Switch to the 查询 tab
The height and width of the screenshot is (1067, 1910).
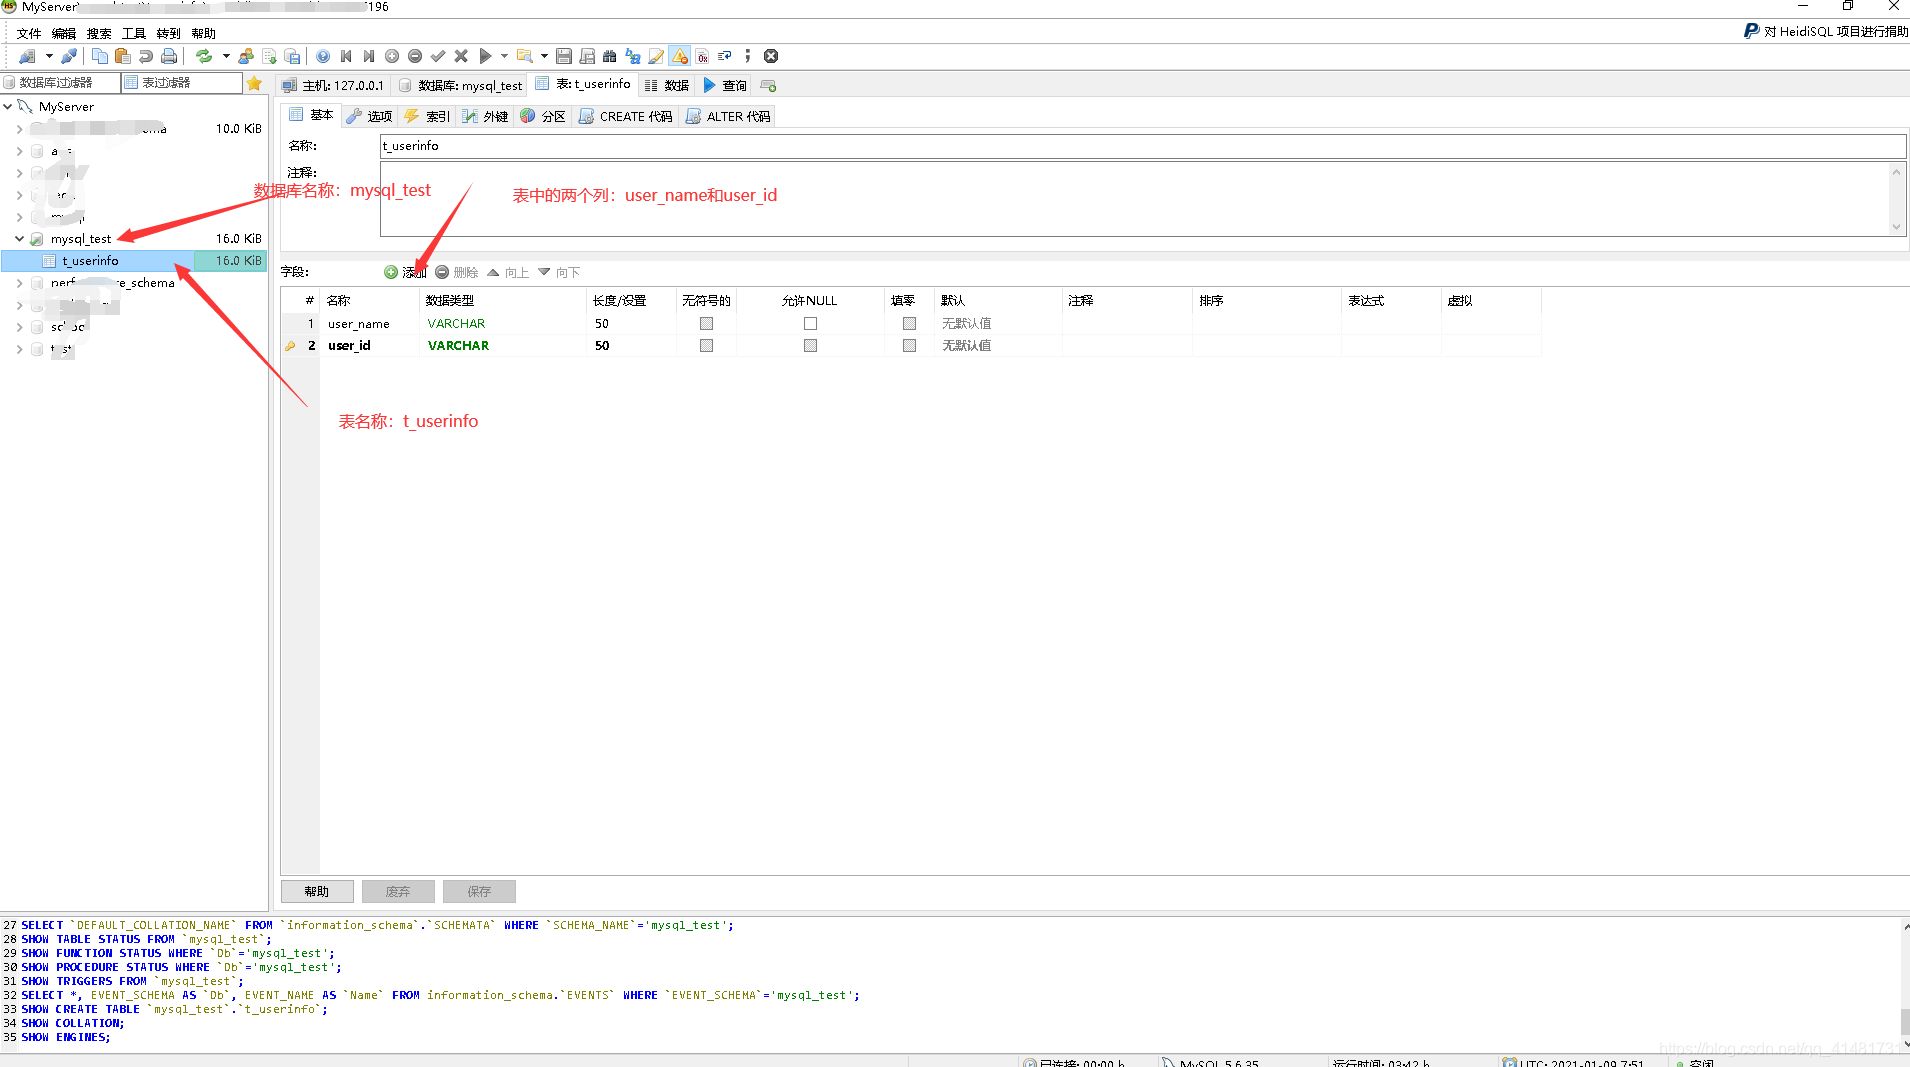[725, 85]
